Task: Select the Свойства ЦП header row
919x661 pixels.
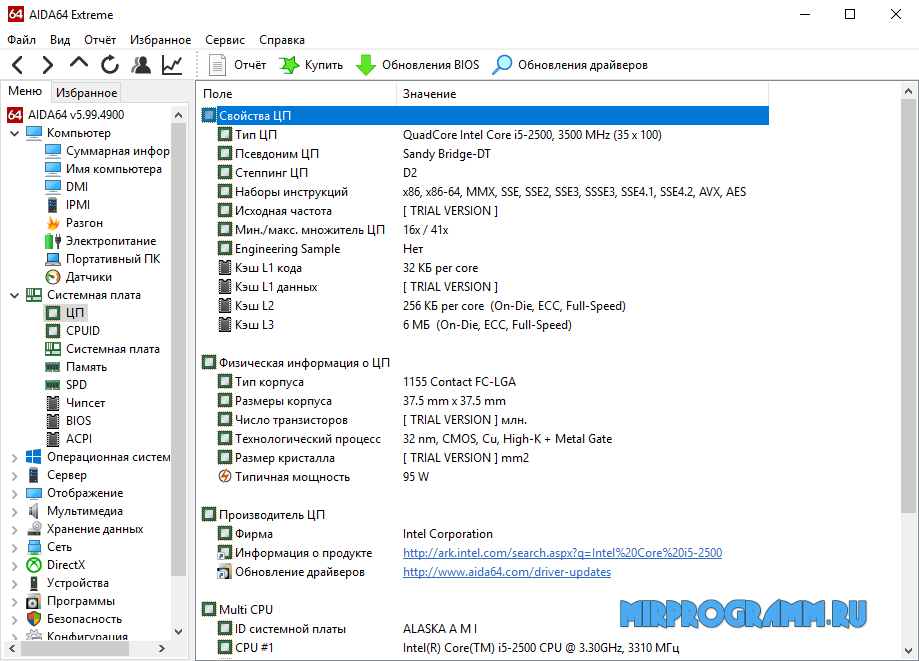Action: click(x=485, y=115)
